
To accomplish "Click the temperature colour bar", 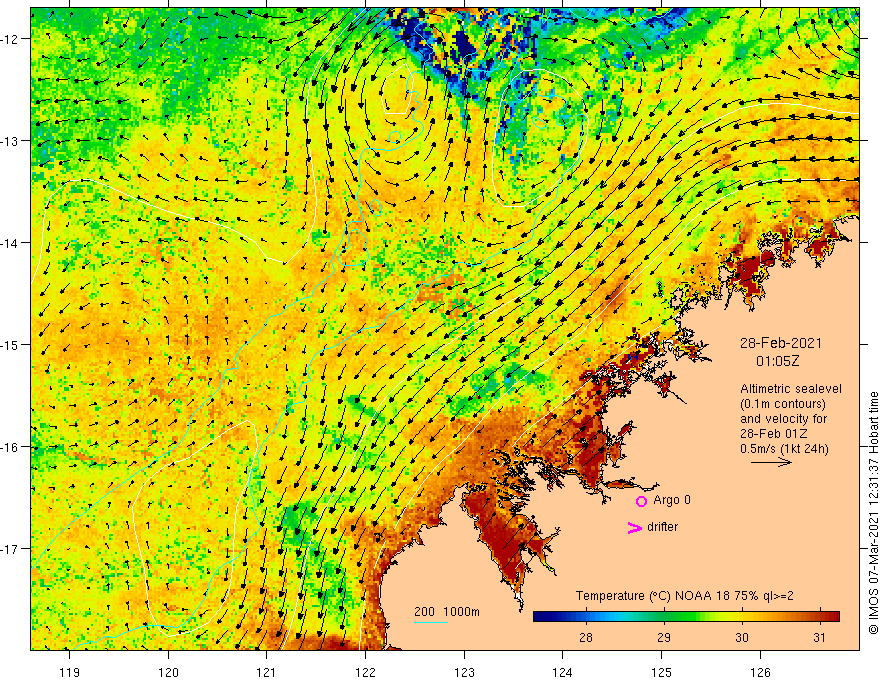I will coord(686,617).
